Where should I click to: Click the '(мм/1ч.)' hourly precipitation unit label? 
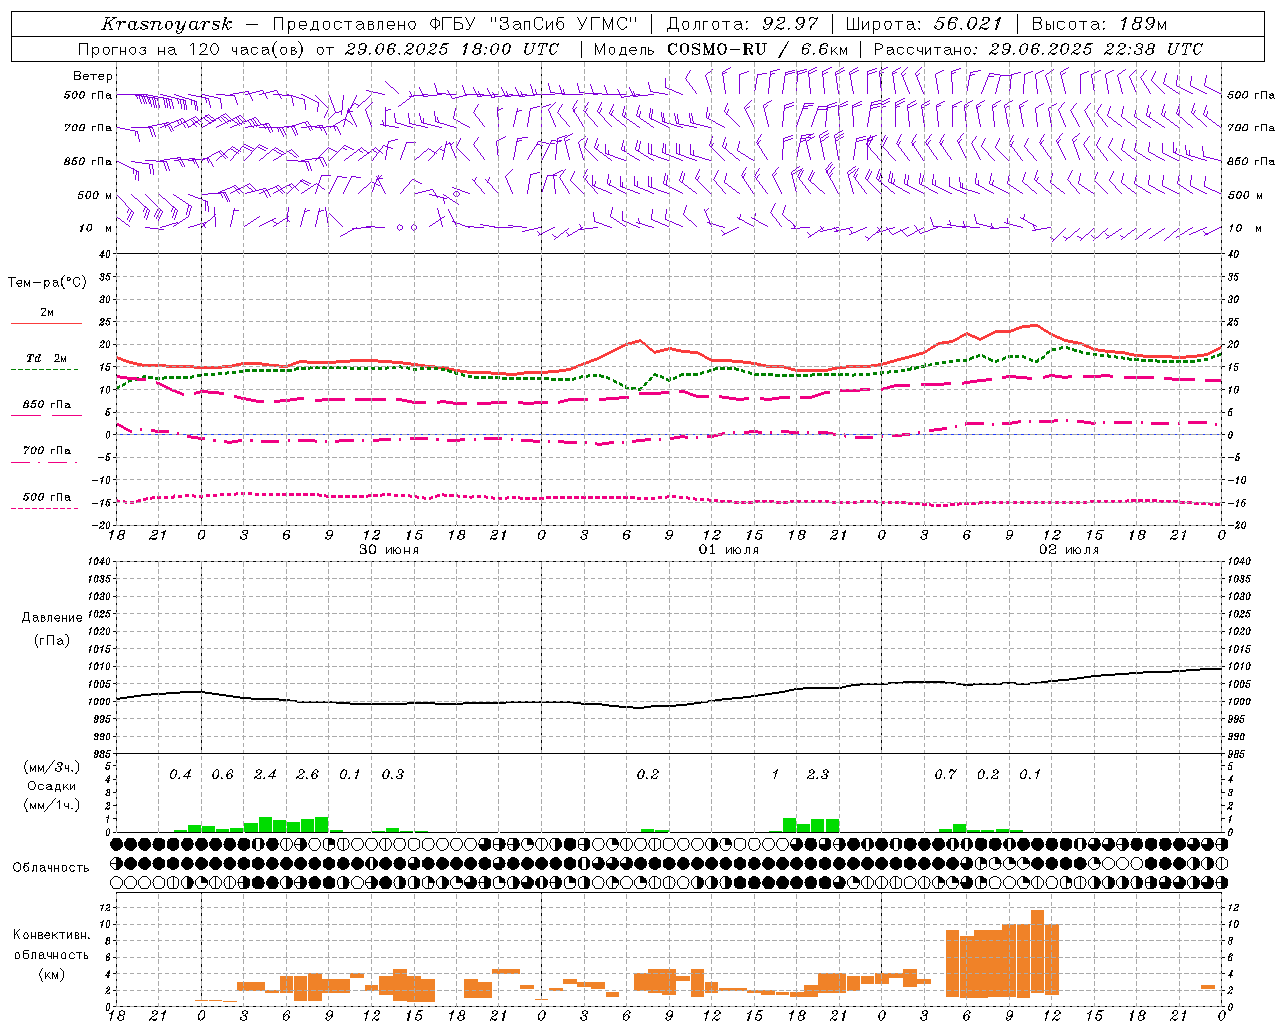click(x=50, y=805)
